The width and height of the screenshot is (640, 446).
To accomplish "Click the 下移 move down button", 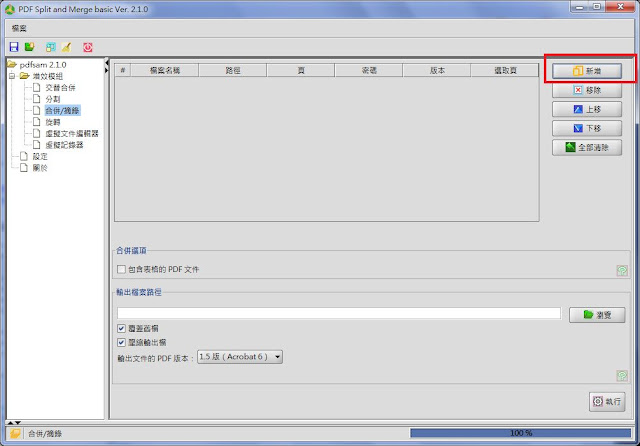I will coord(587,128).
